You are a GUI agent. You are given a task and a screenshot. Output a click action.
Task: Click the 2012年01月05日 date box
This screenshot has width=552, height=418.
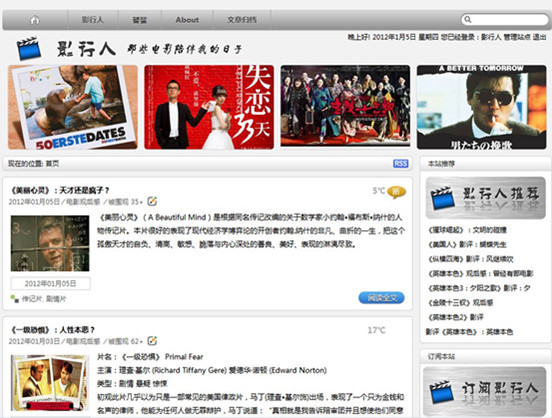pos(50,283)
